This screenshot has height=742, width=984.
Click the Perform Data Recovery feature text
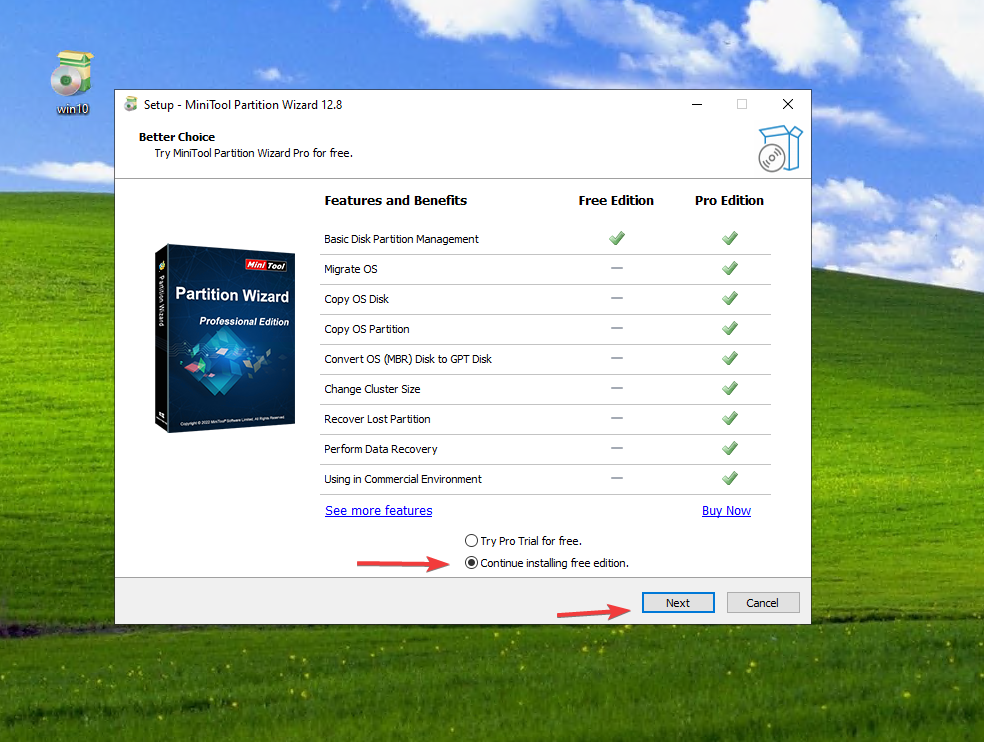[x=380, y=449]
